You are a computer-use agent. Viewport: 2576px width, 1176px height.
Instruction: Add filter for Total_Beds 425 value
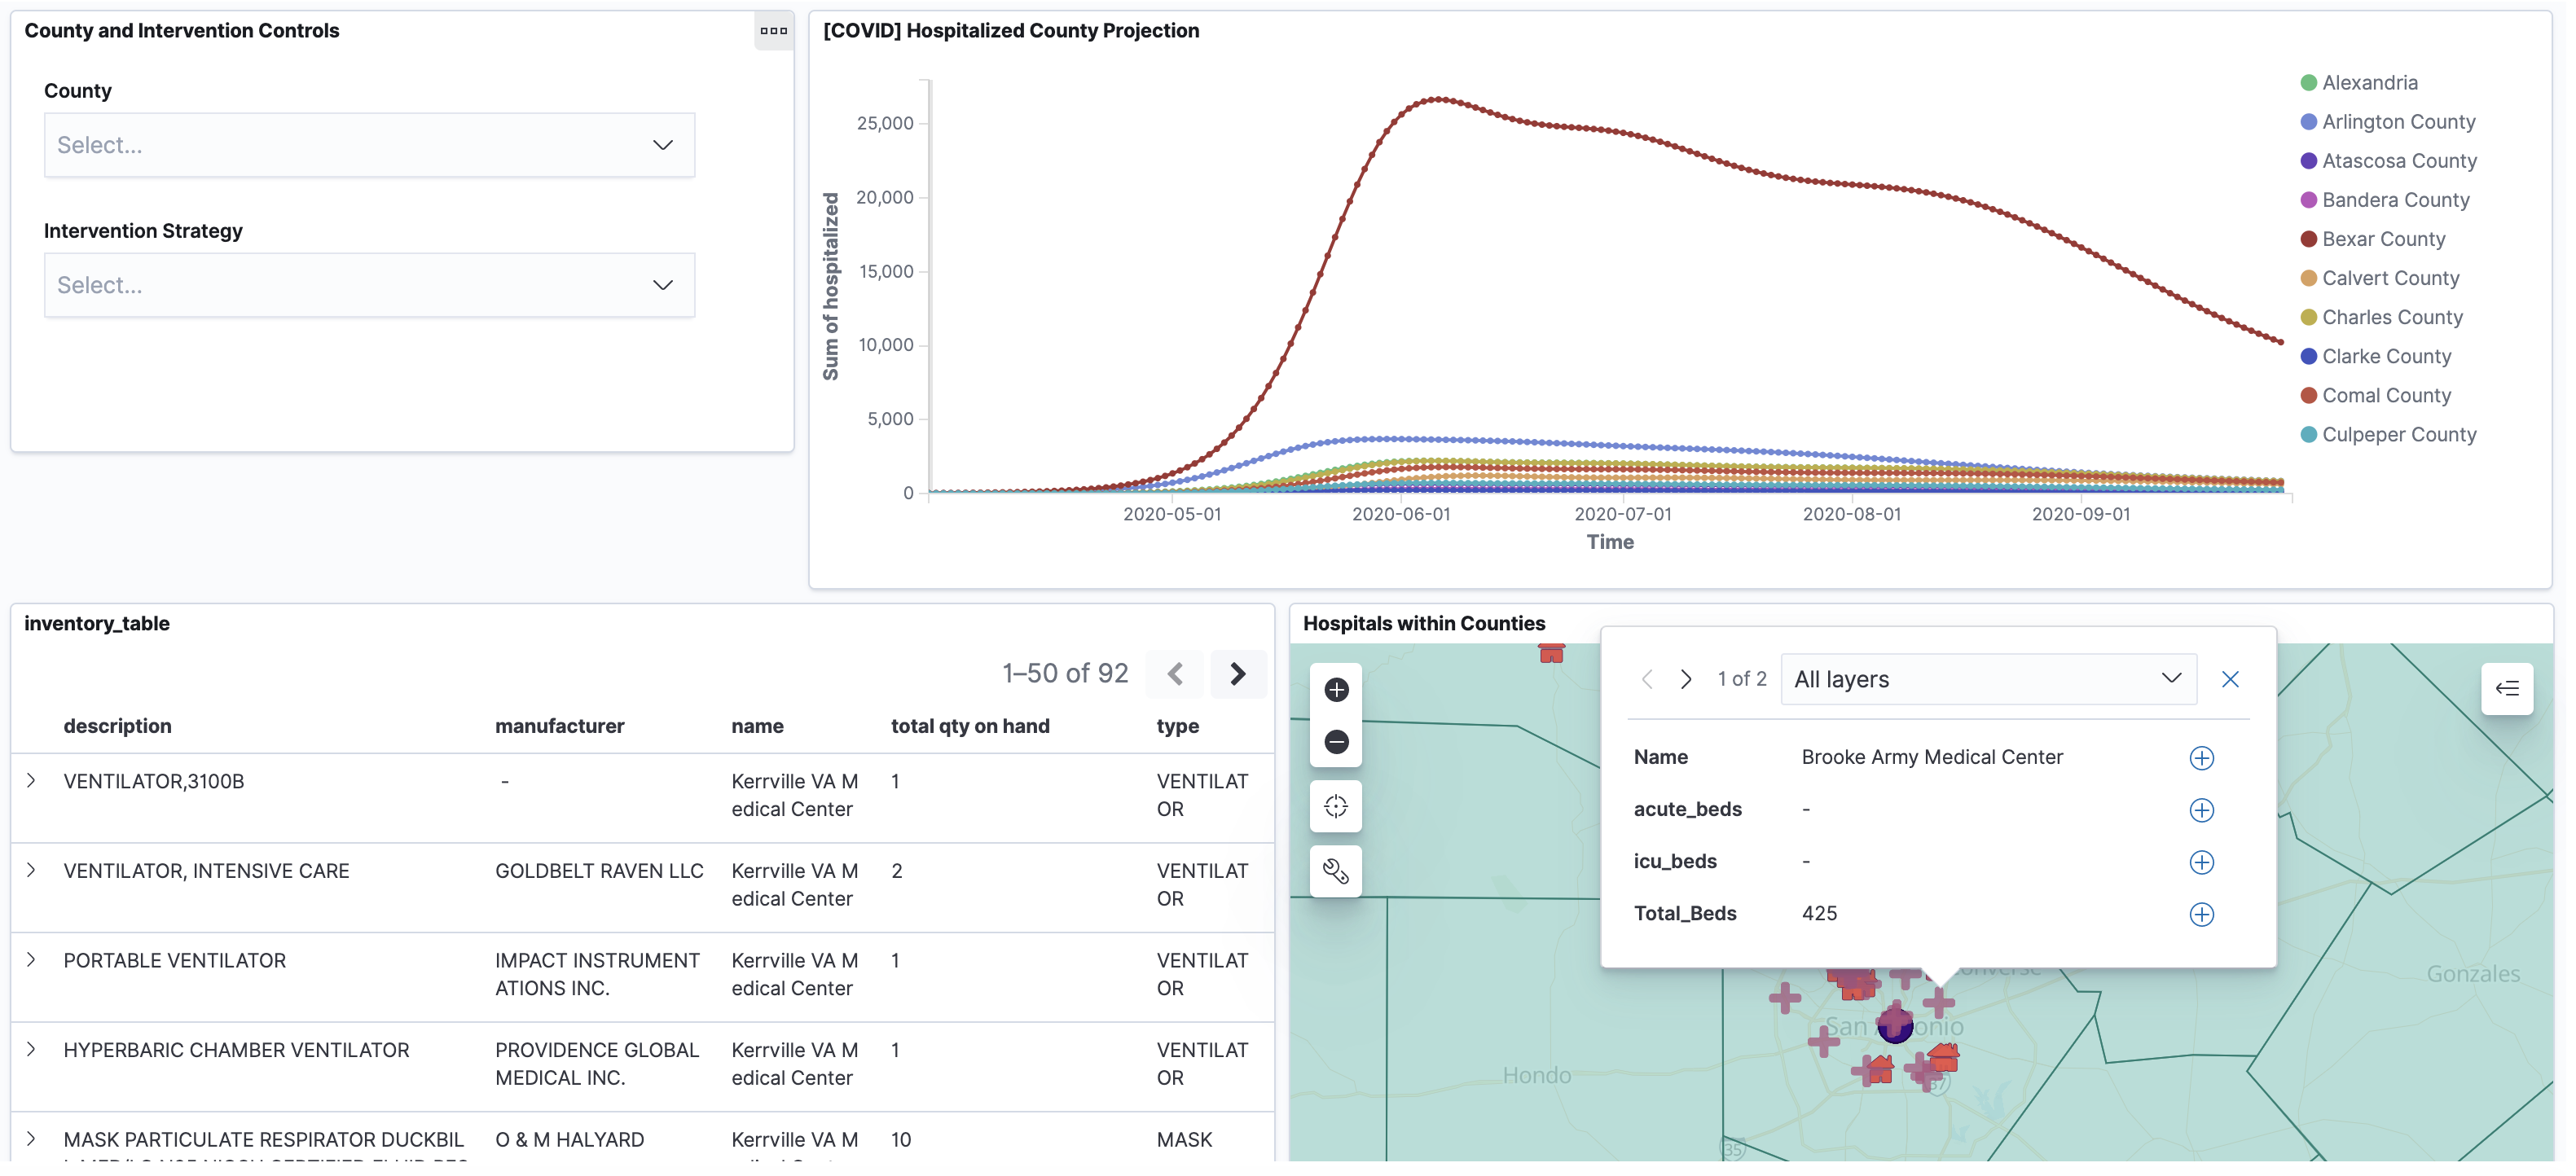(2201, 915)
